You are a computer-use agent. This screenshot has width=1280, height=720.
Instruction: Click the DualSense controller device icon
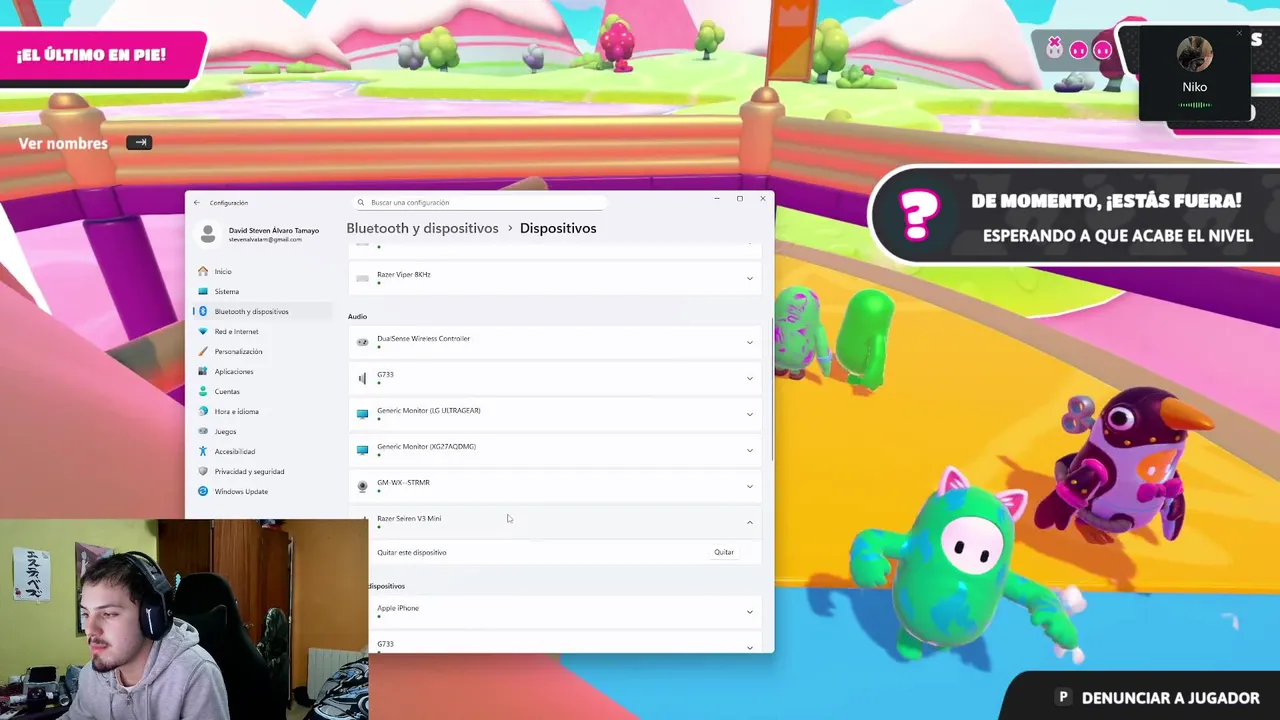point(362,342)
